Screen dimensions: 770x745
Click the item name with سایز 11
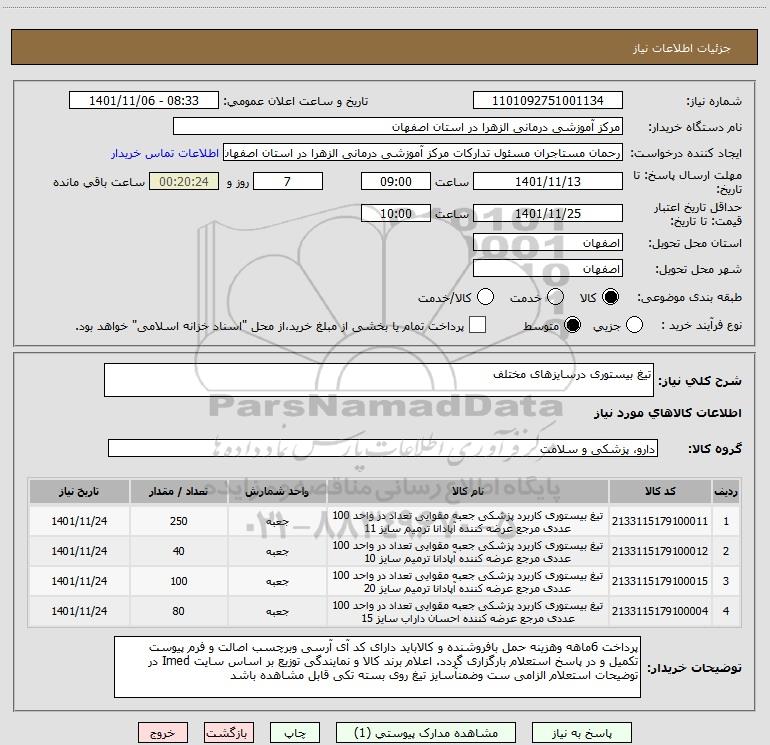pyautogui.click(x=468, y=522)
